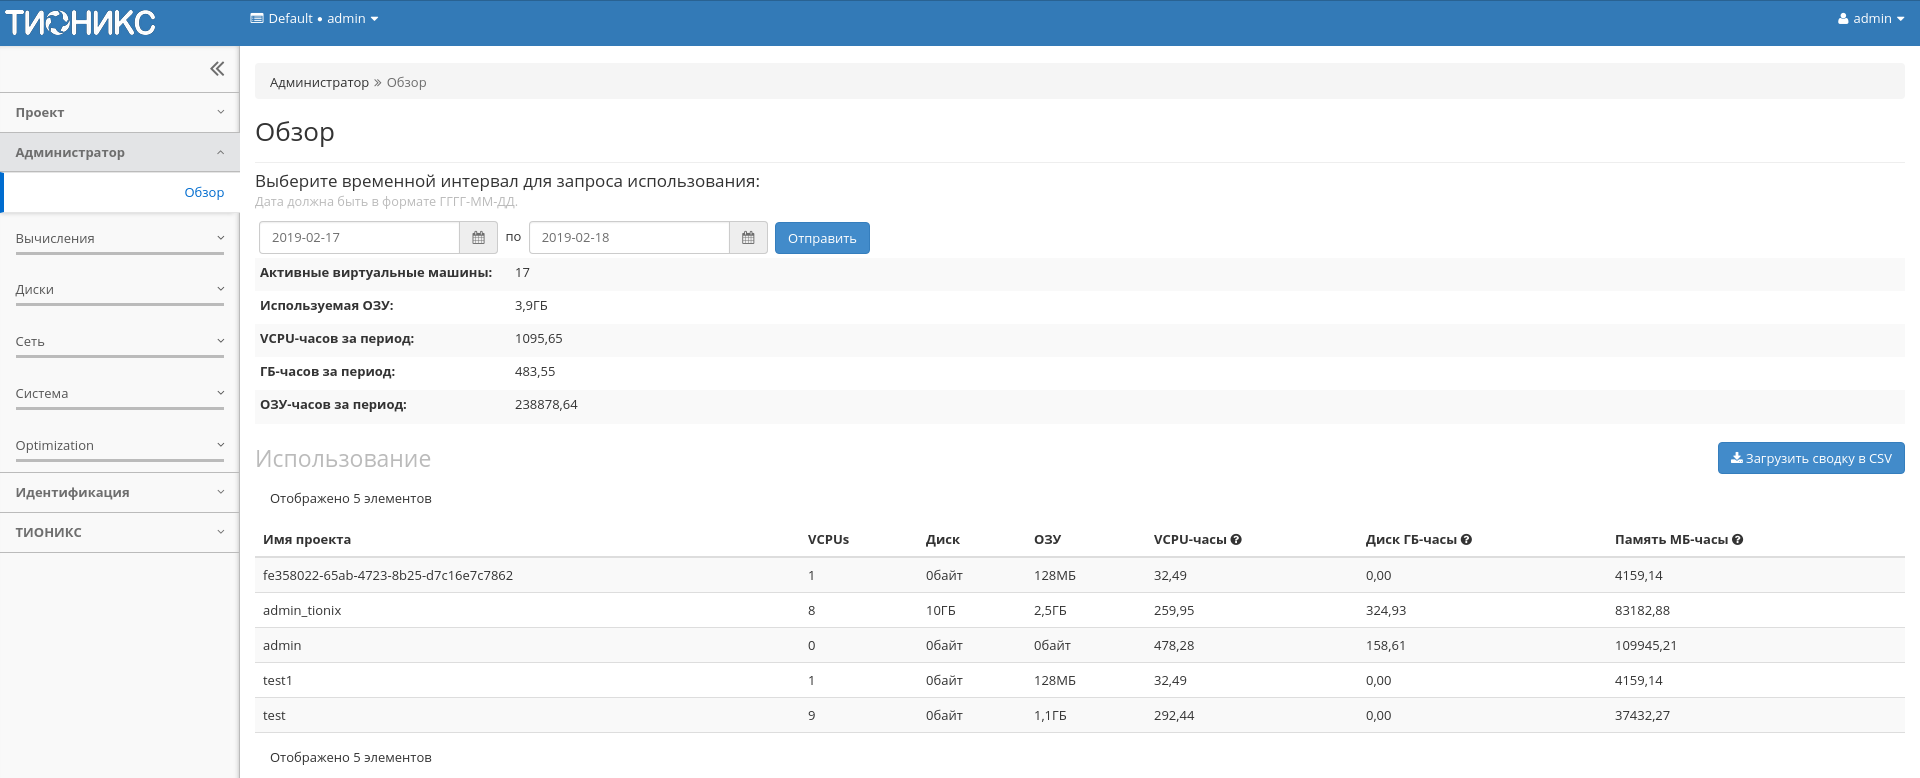Click the ТИОНИКС logo

coord(81,22)
